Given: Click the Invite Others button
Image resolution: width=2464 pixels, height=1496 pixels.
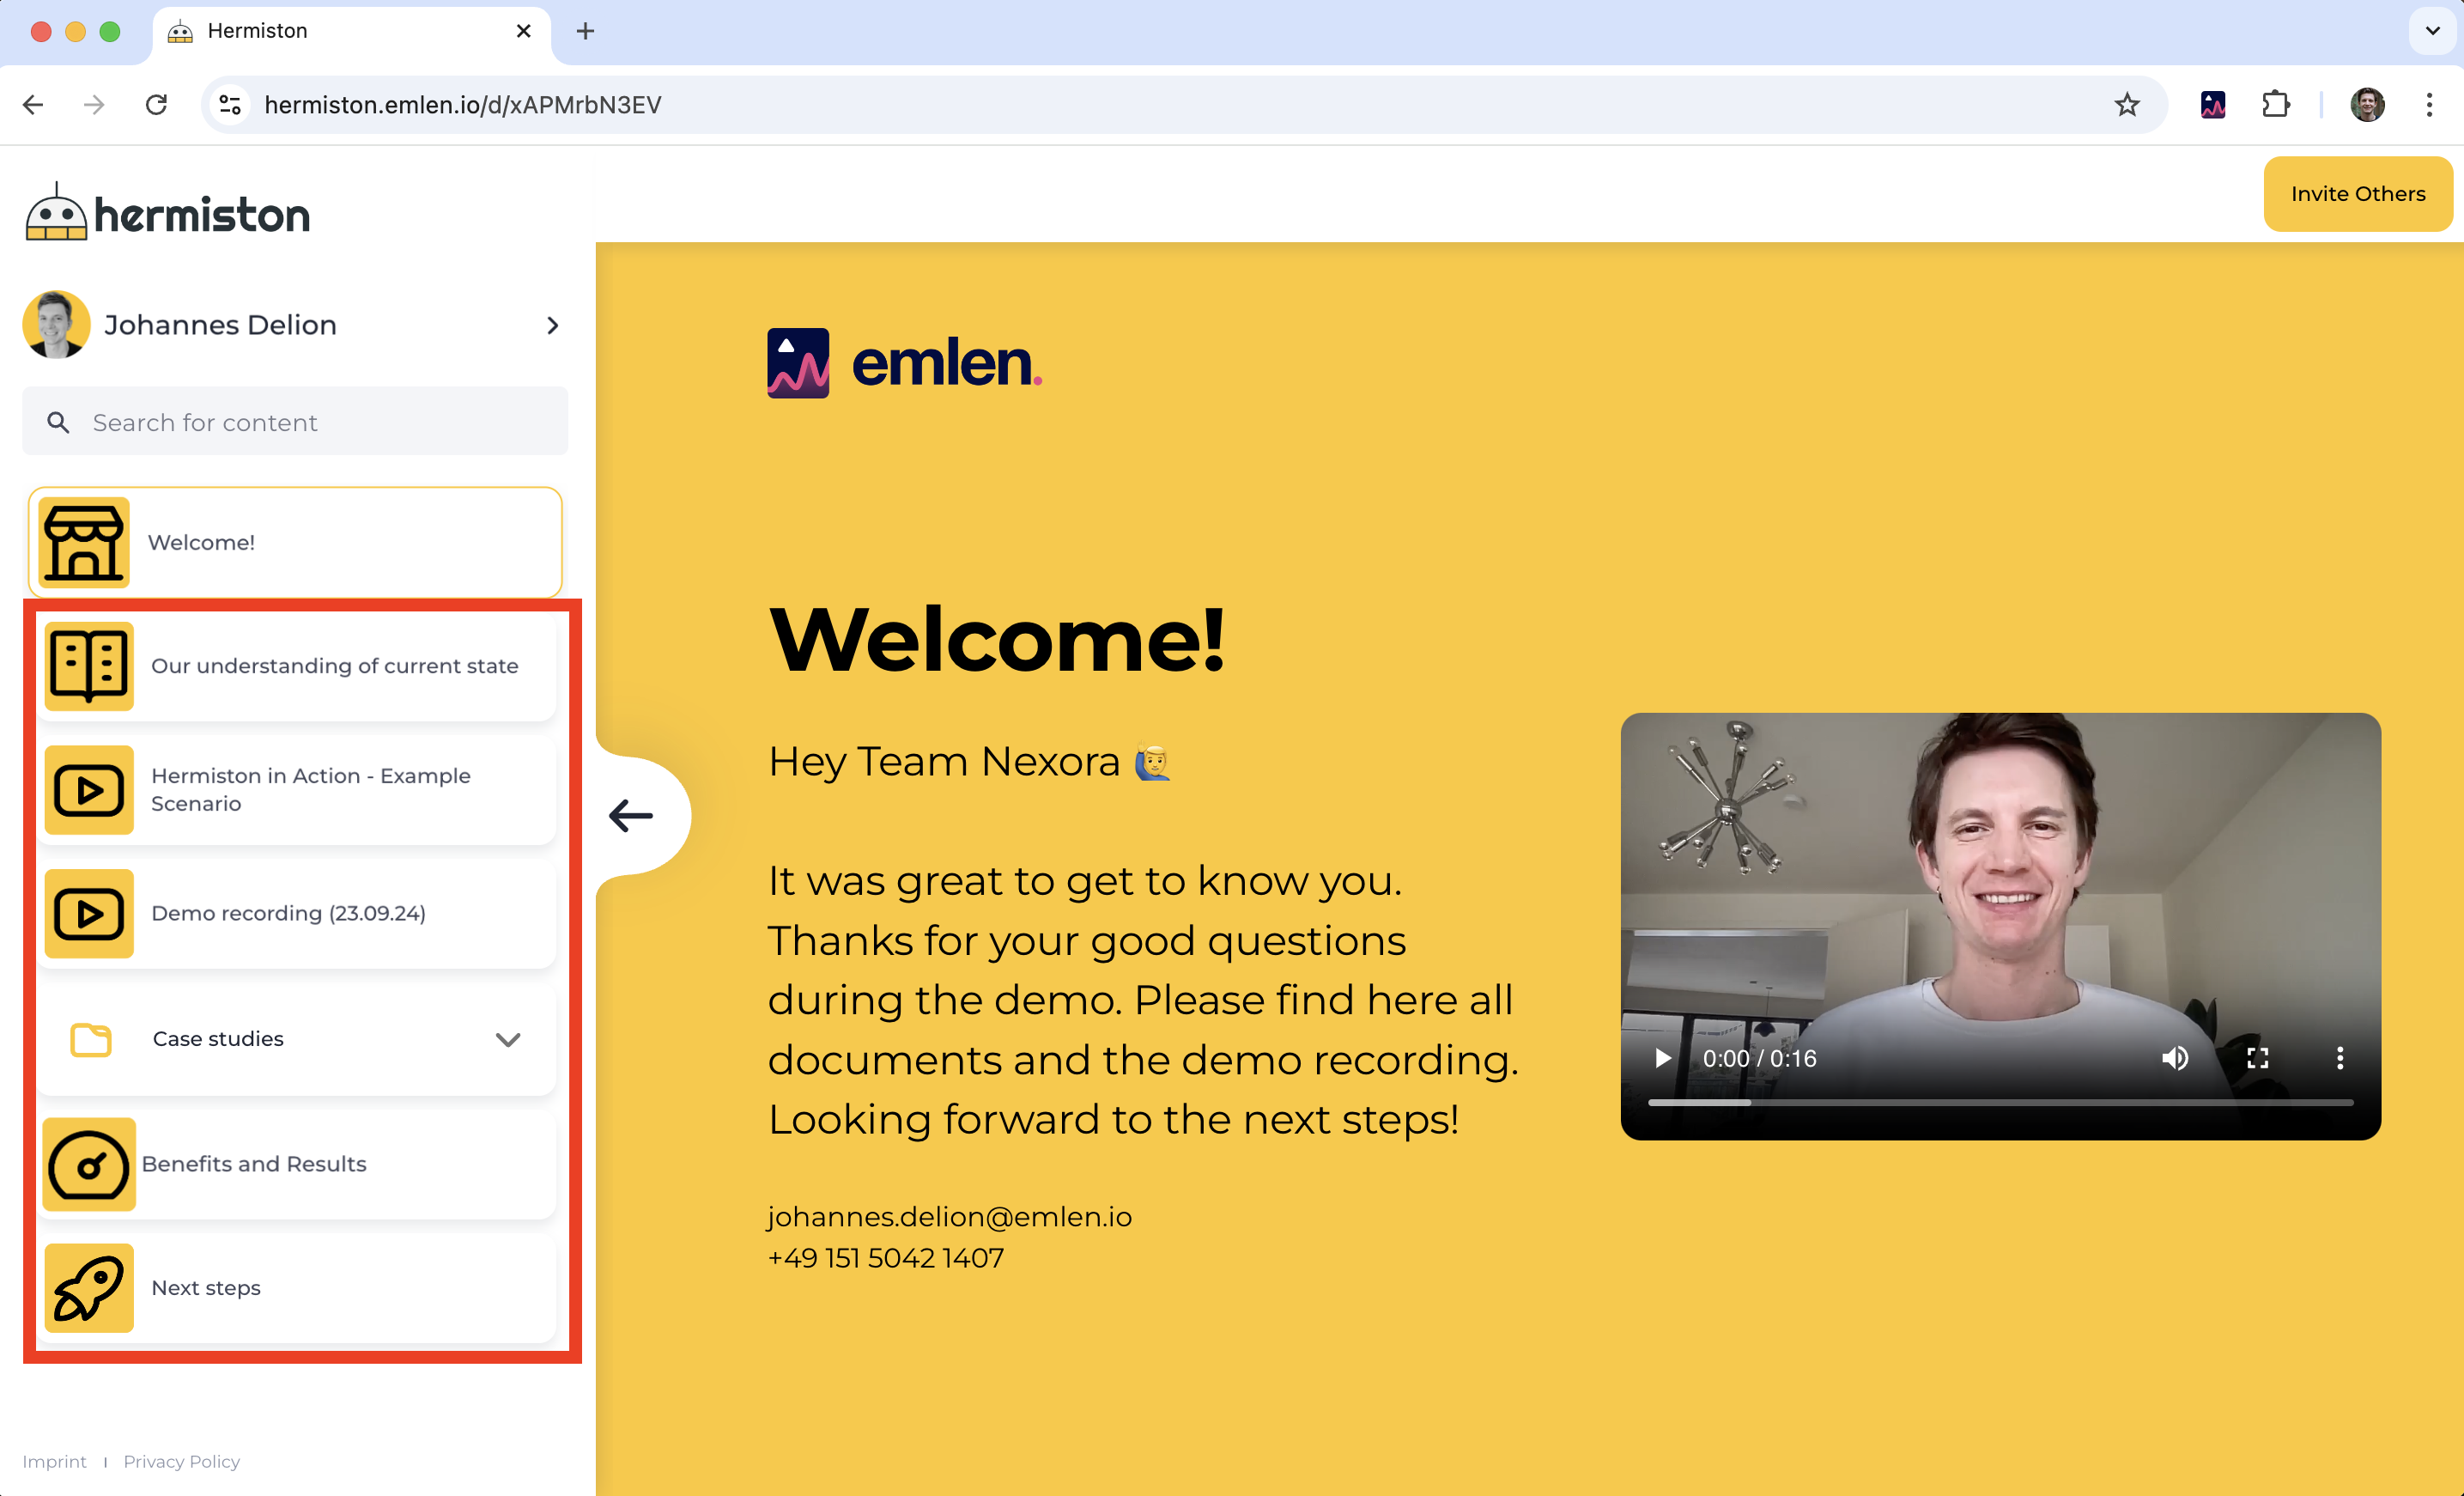Looking at the screenshot, I should [2357, 194].
